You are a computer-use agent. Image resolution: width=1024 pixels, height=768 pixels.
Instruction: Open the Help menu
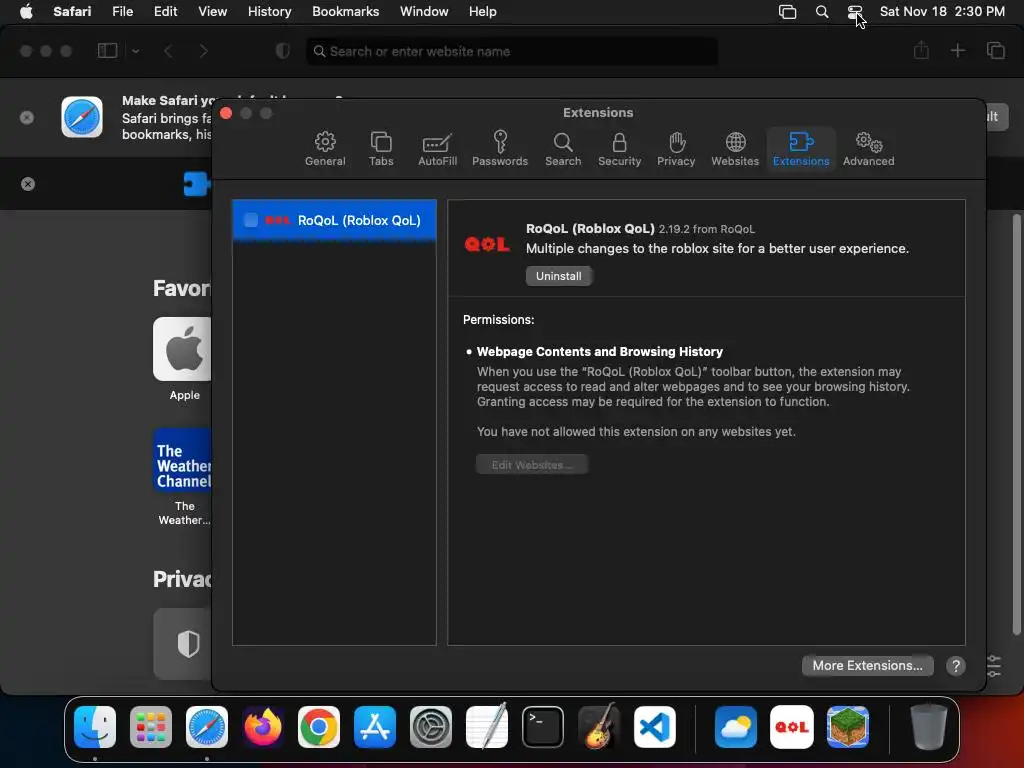pyautogui.click(x=483, y=12)
